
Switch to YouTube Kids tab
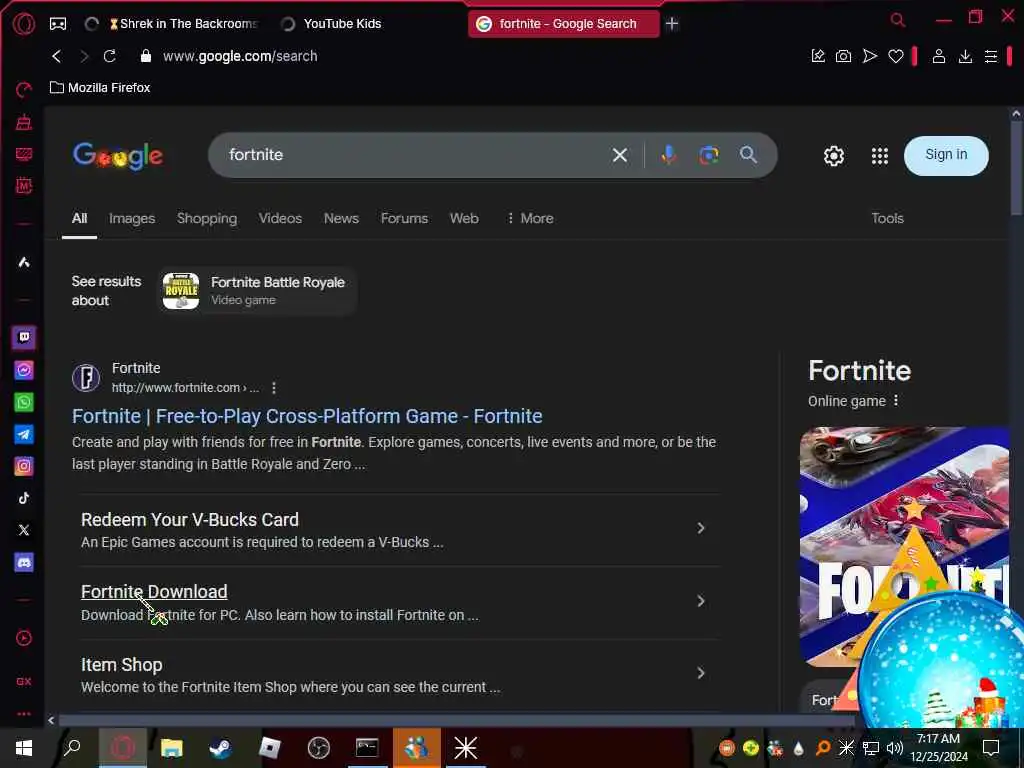[342, 24]
